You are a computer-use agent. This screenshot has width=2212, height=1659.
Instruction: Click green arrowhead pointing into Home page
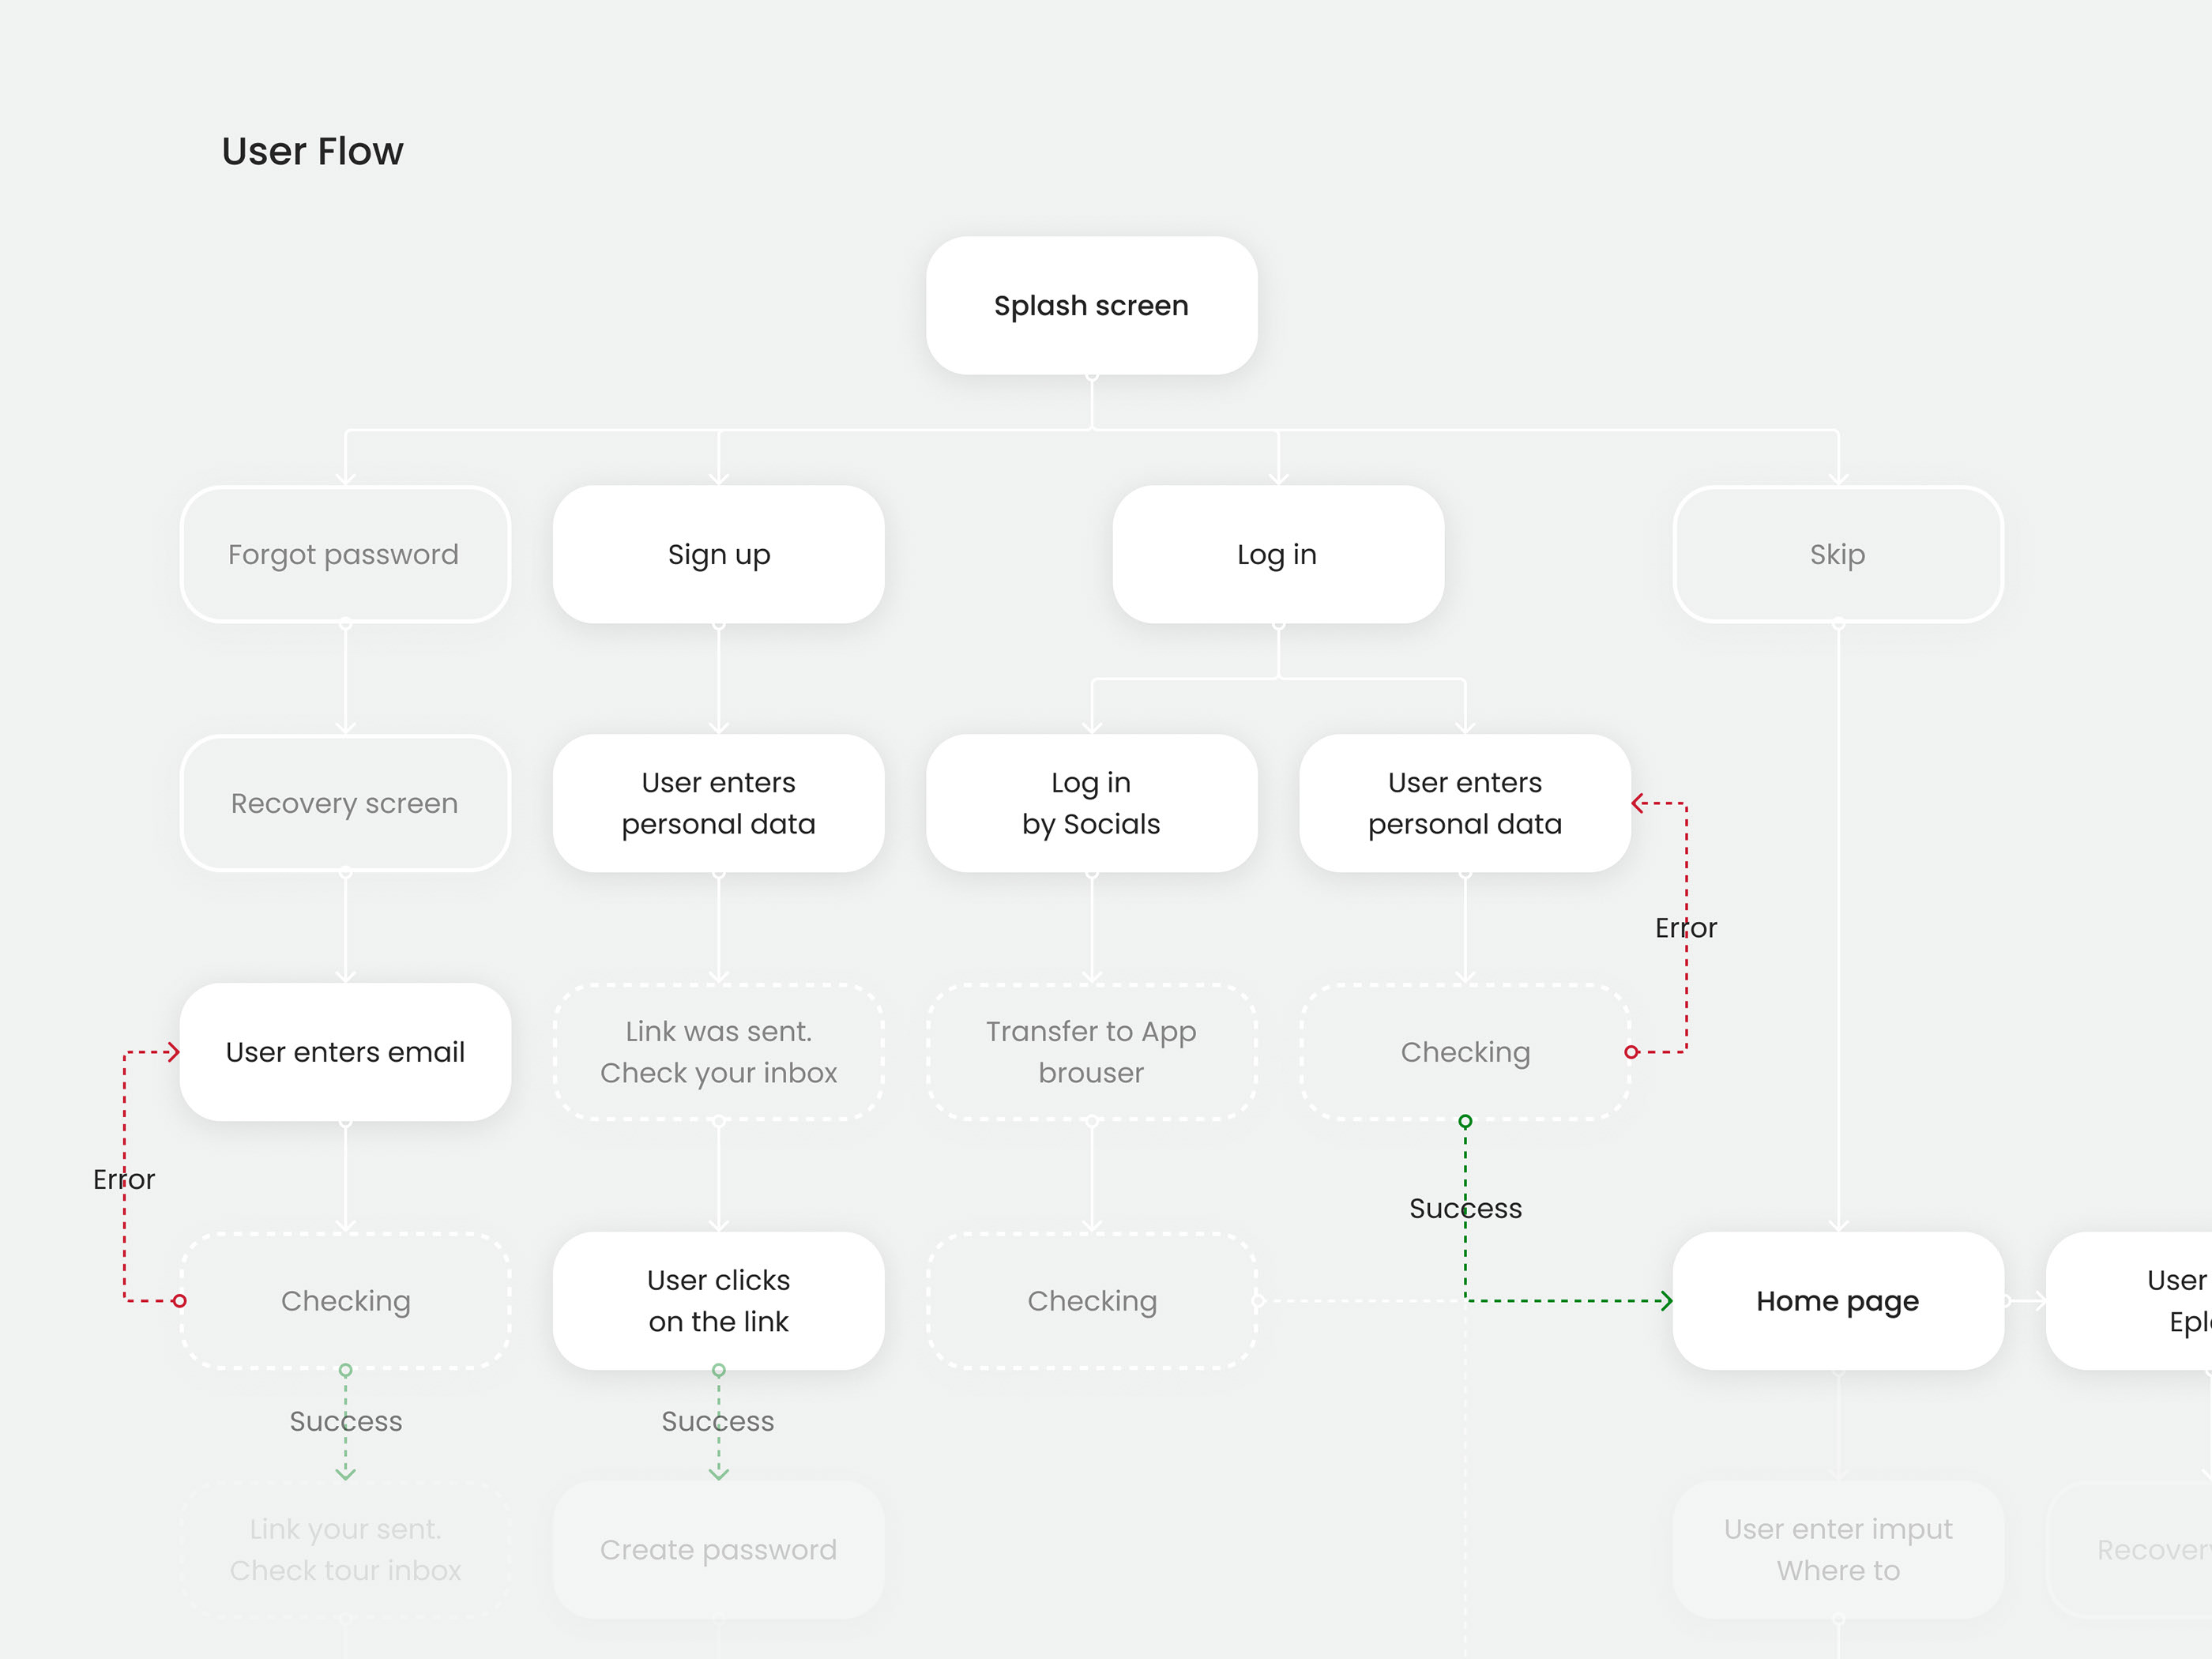[1666, 1300]
